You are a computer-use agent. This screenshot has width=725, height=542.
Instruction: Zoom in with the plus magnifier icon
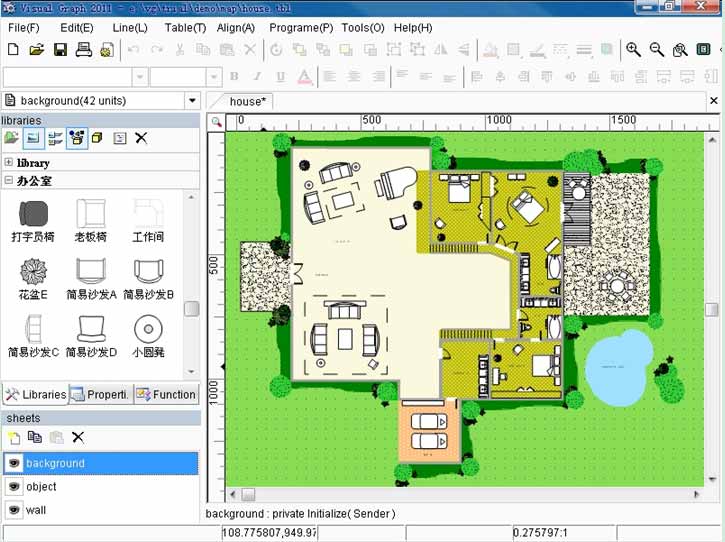pyautogui.click(x=633, y=49)
